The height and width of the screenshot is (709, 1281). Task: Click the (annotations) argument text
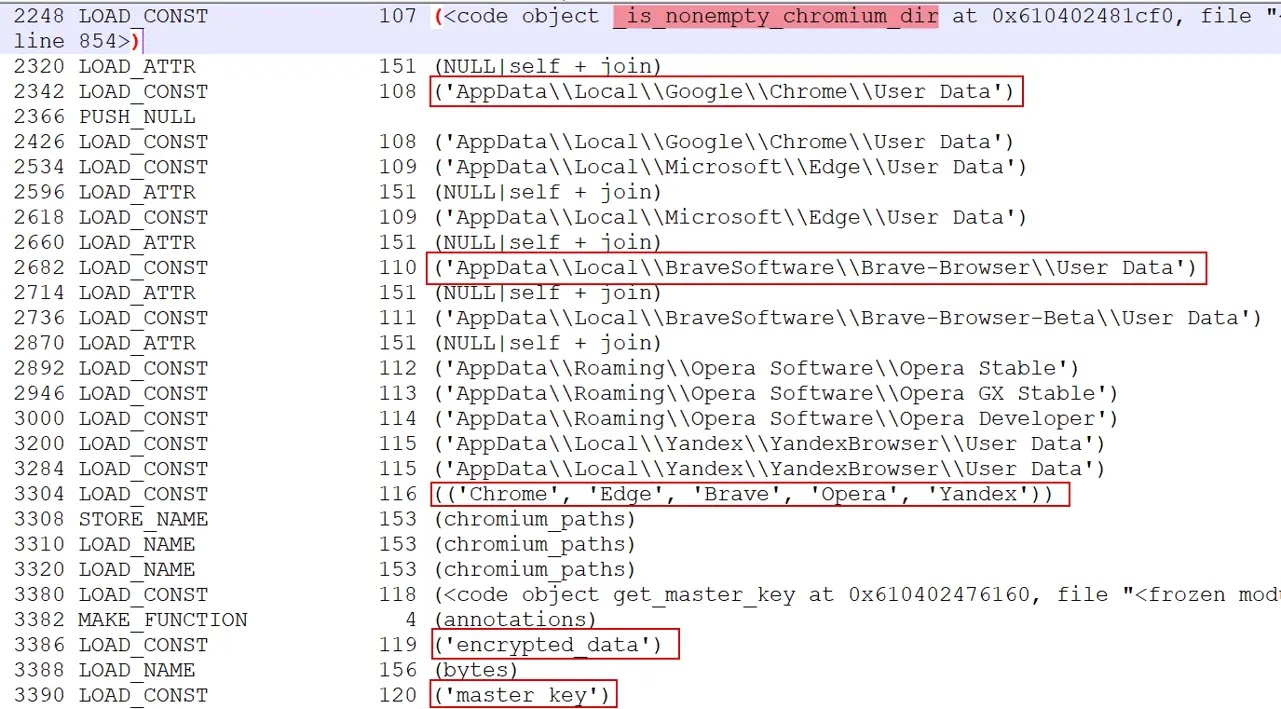pos(515,619)
